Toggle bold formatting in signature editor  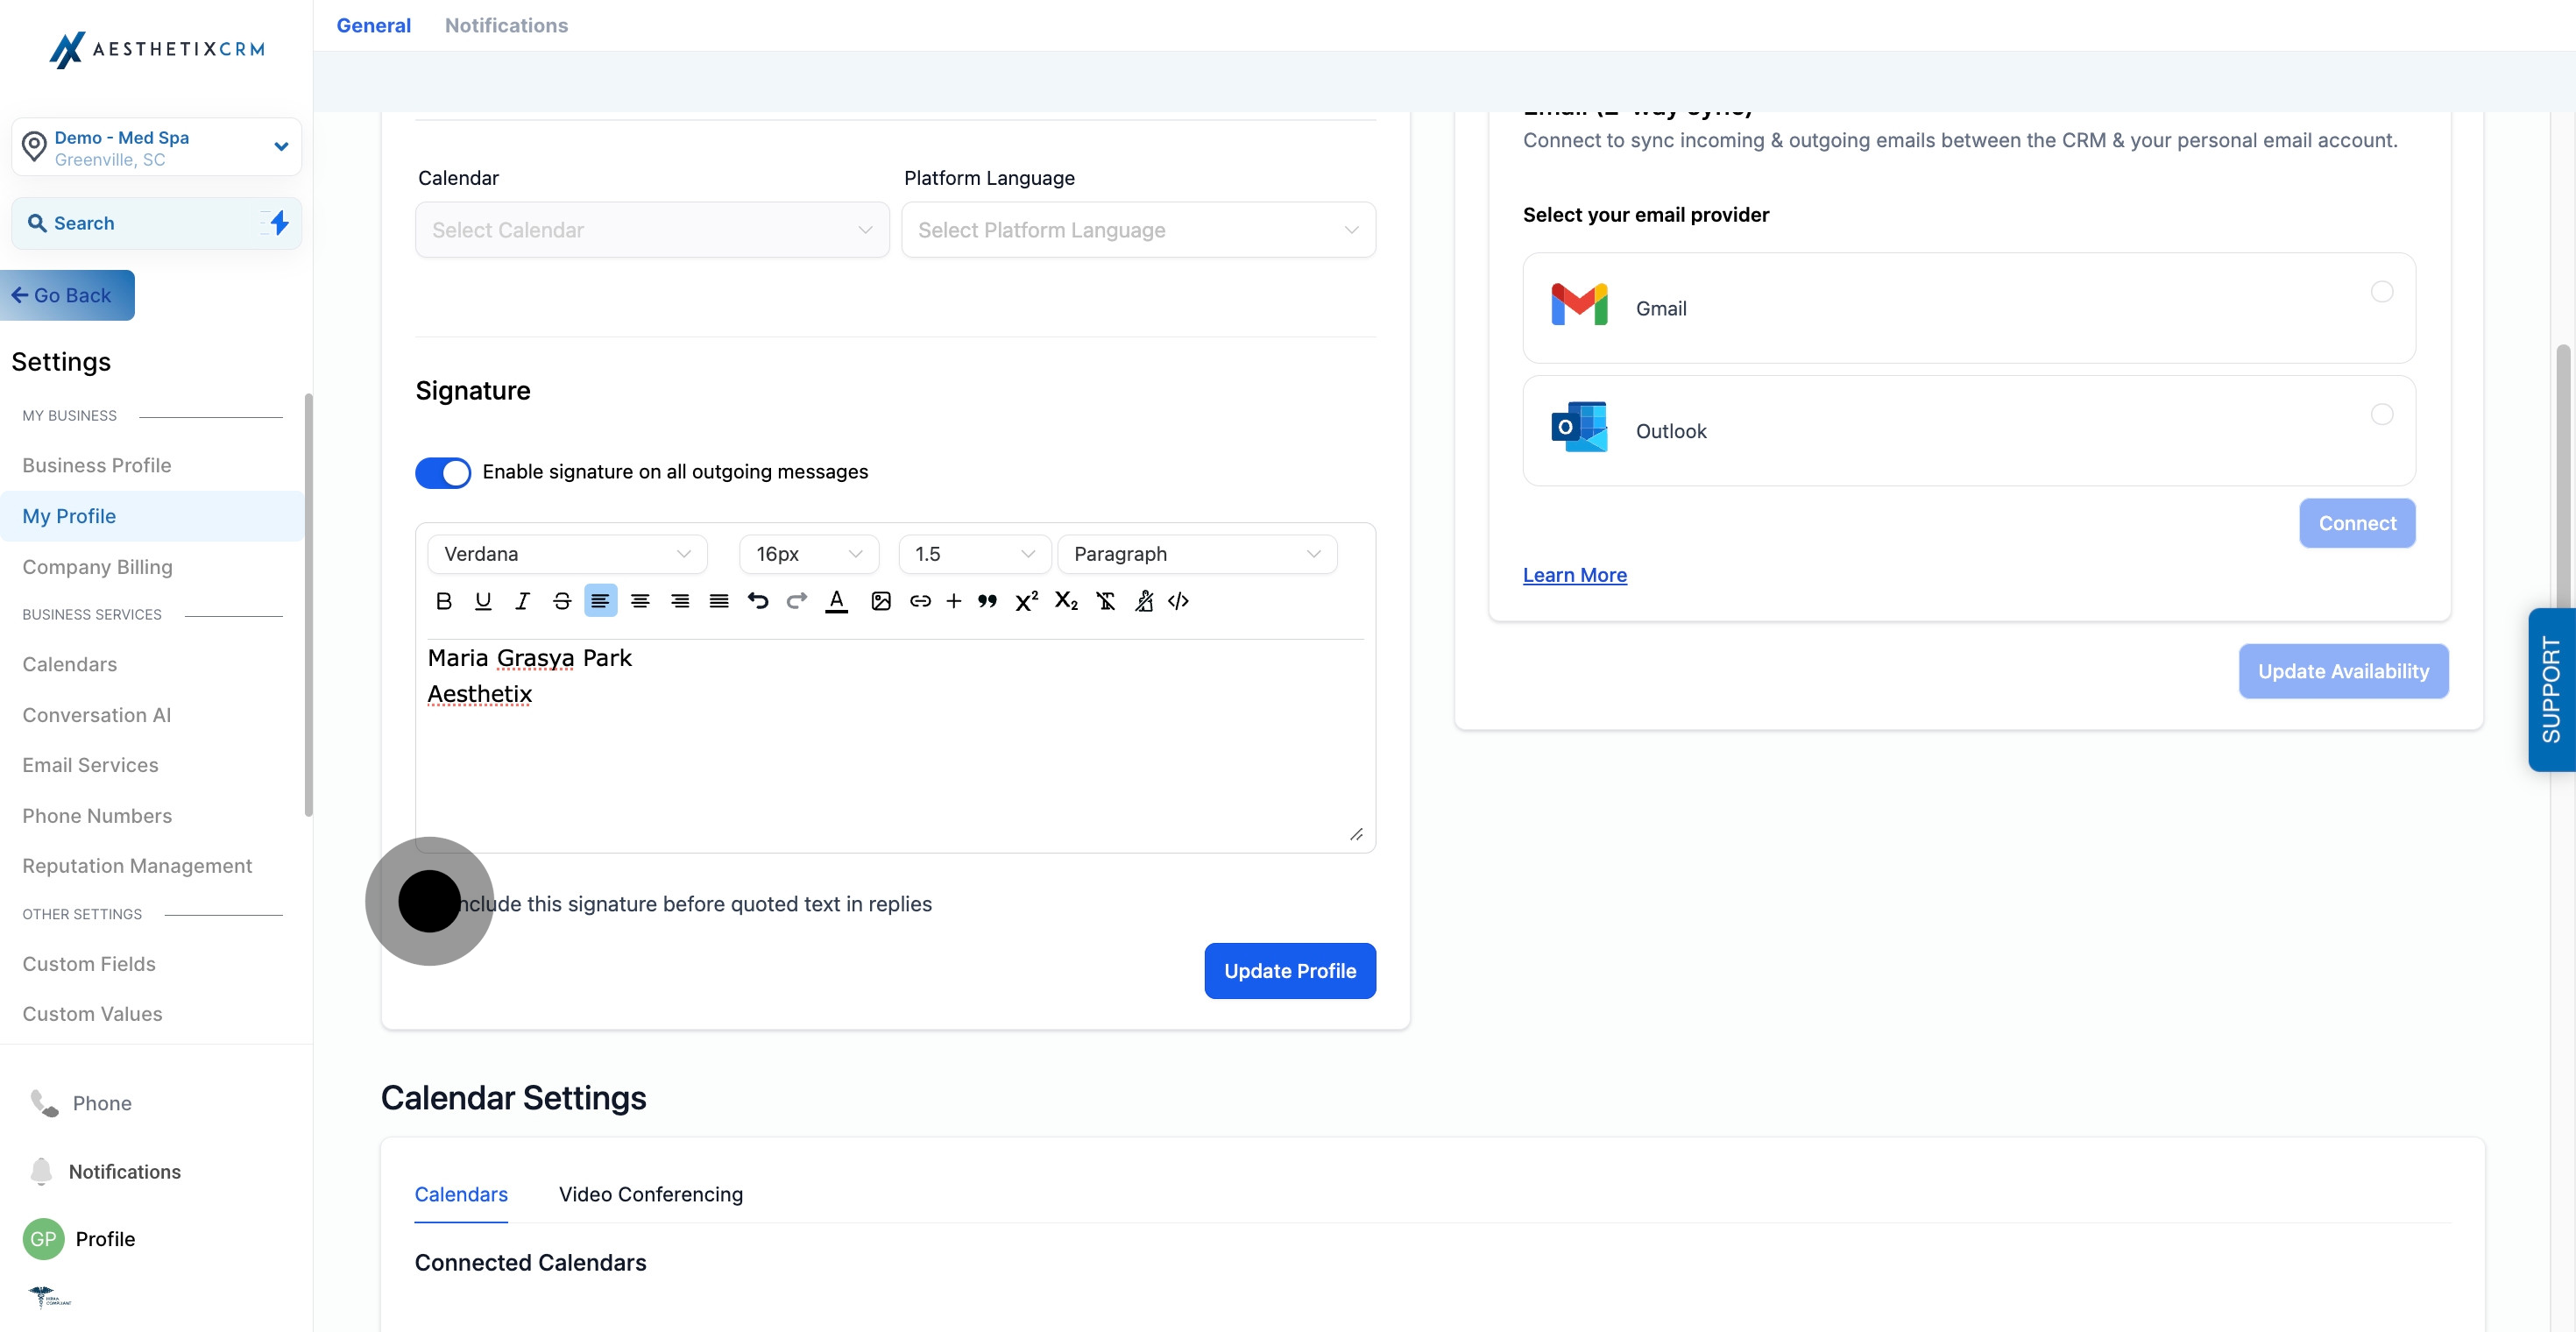[444, 601]
